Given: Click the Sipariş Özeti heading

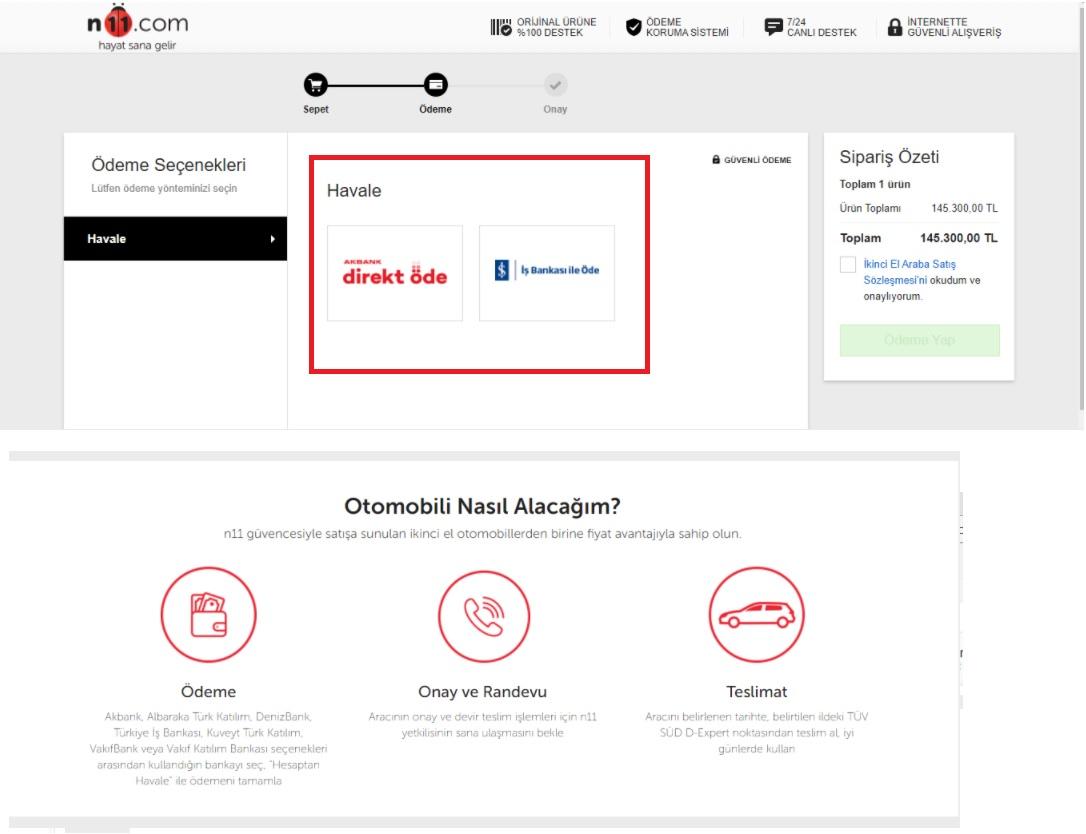Looking at the screenshot, I should (889, 157).
